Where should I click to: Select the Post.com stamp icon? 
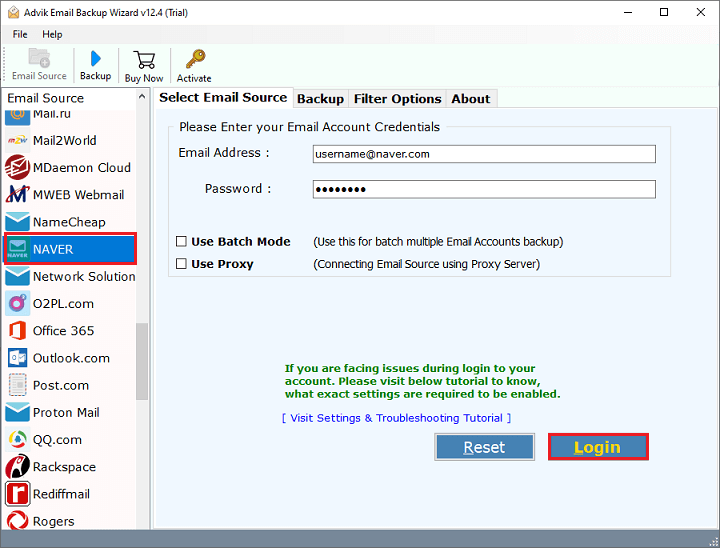coord(17,385)
